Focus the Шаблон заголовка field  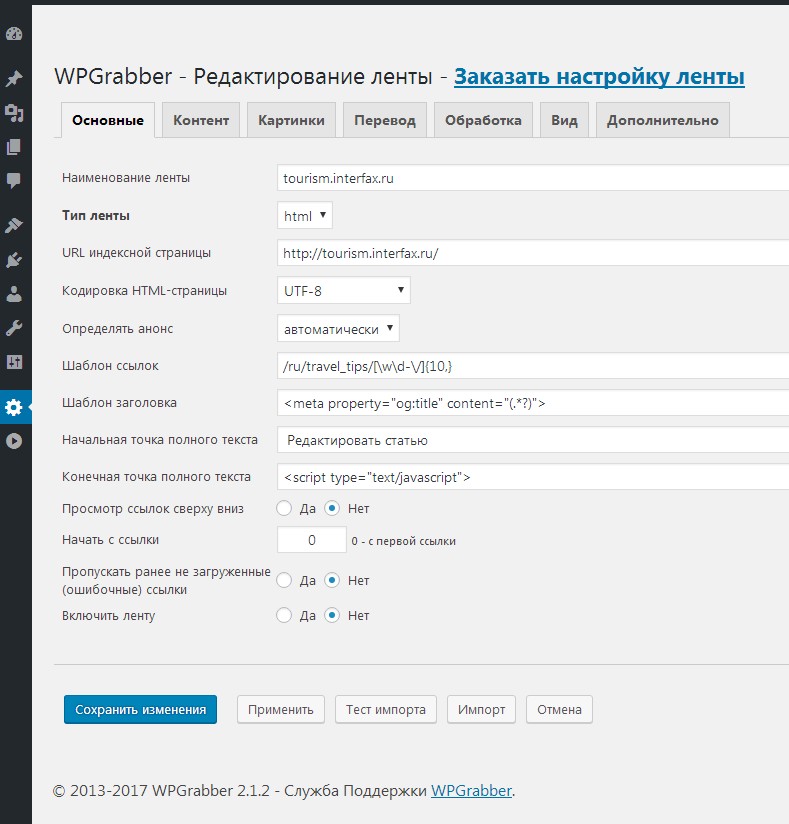click(x=533, y=403)
